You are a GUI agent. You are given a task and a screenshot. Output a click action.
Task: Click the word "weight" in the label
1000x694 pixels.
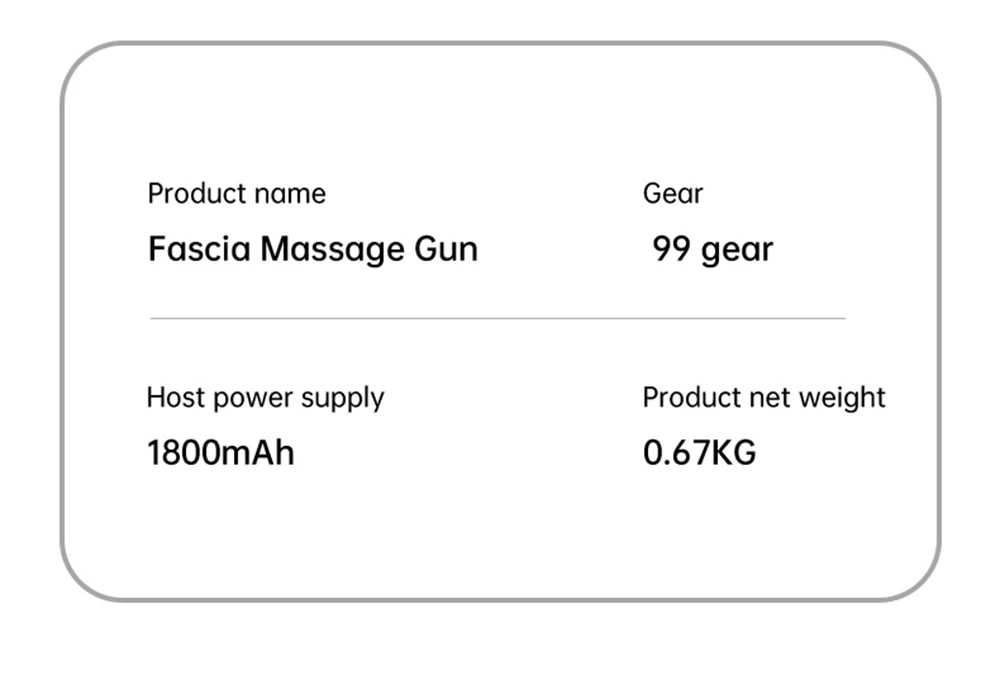pos(847,398)
